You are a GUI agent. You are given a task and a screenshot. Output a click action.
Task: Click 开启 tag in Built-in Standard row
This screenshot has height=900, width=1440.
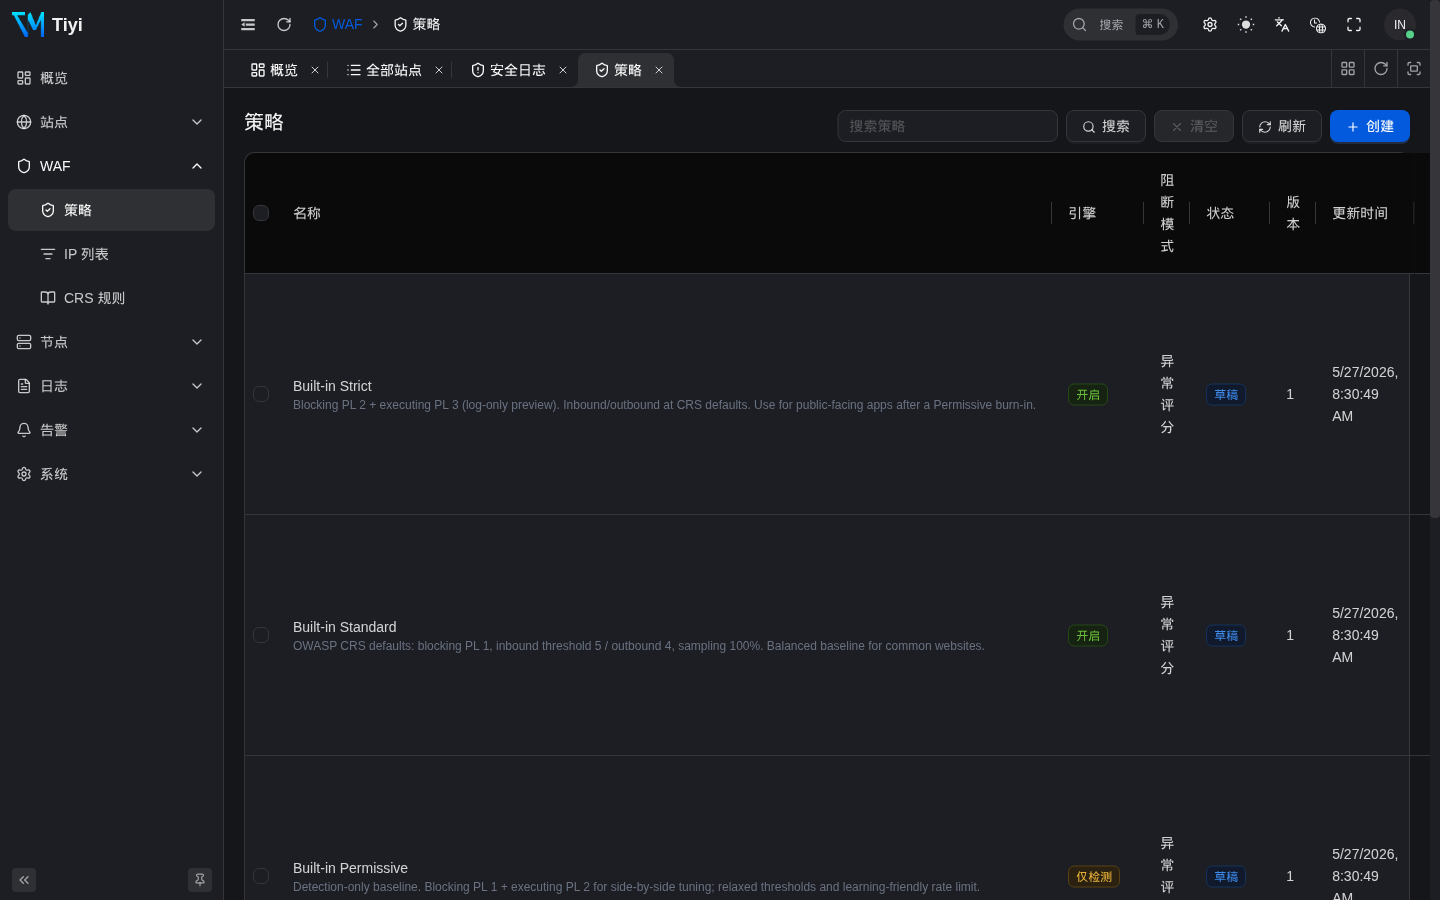click(x=1088, y=636)
